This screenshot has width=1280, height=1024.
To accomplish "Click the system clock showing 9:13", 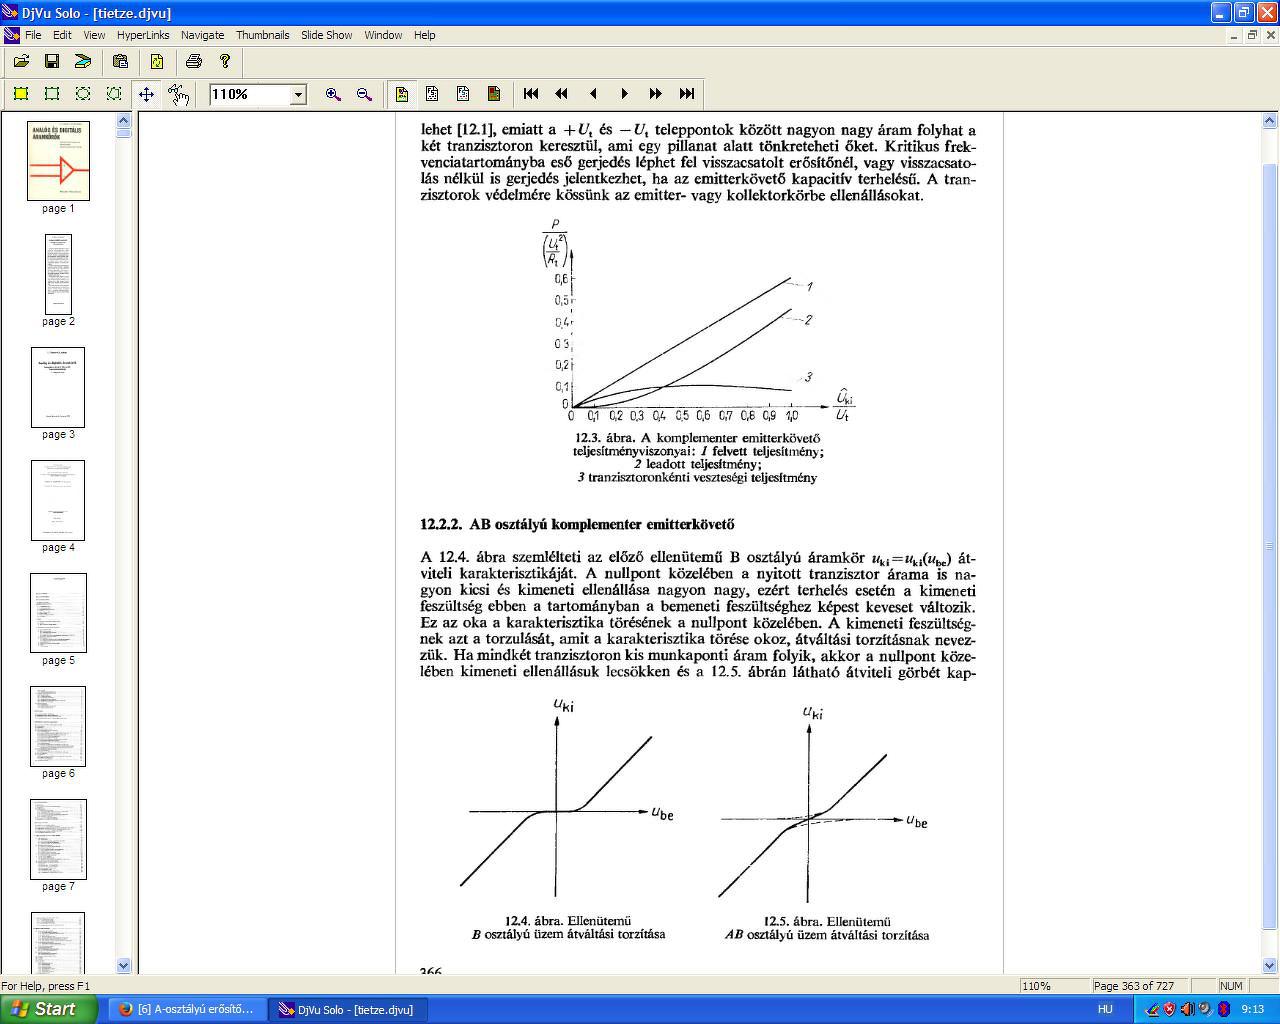I will [1252, 1009].
